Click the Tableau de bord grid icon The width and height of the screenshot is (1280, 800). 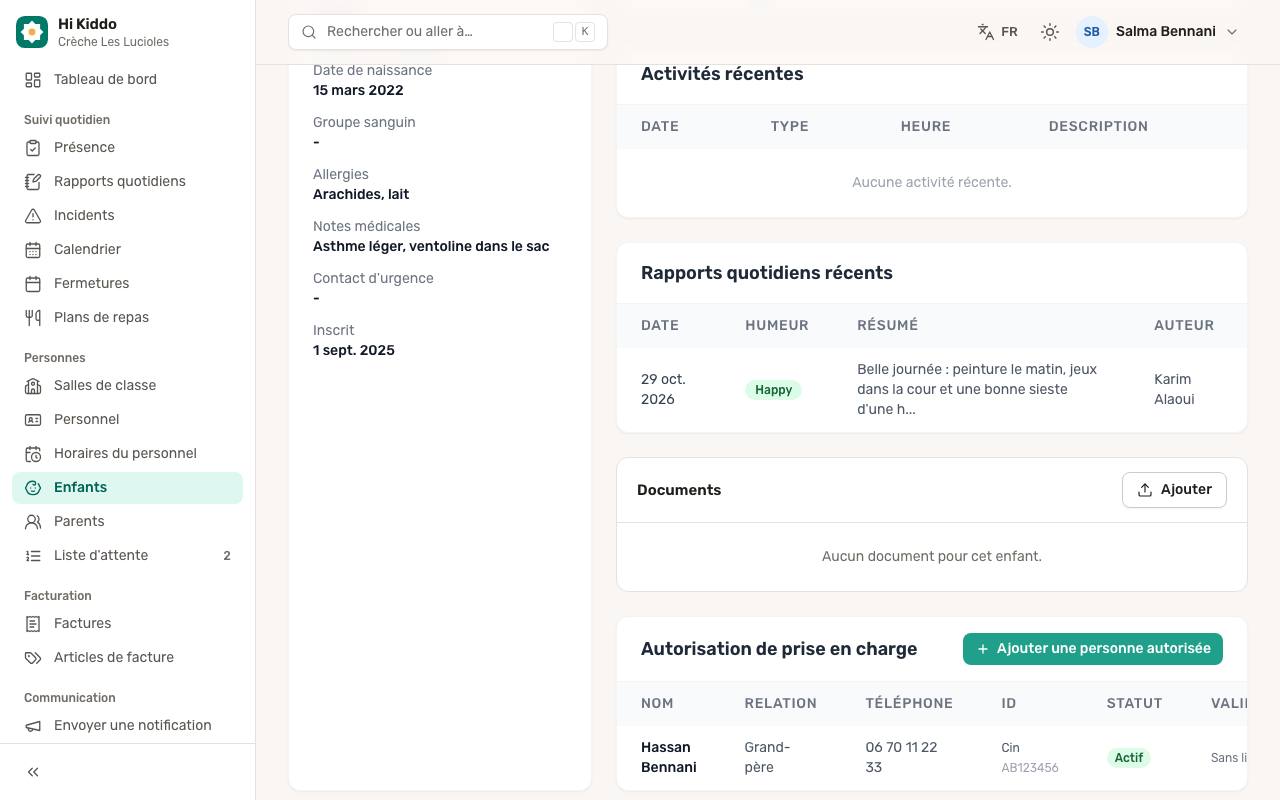point(33,80)
